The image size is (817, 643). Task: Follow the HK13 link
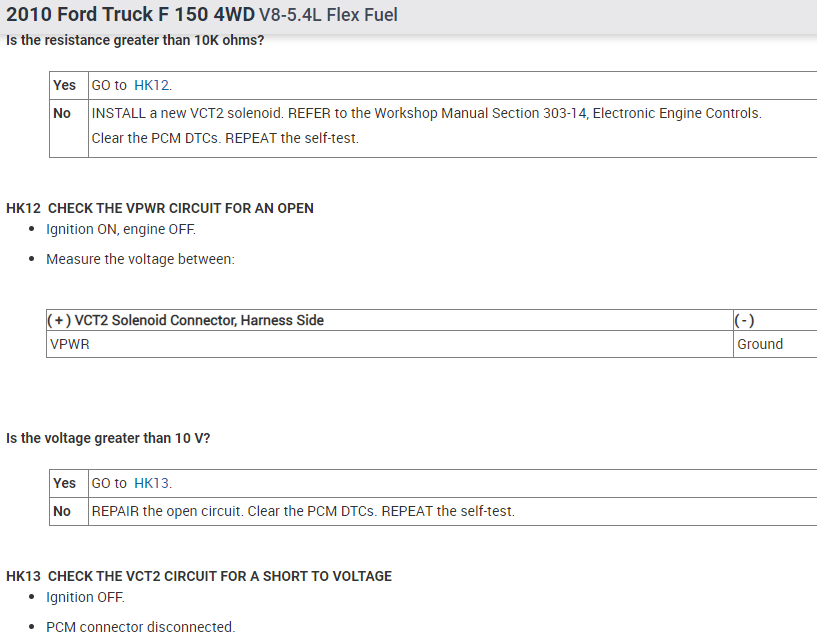point(152,483)
